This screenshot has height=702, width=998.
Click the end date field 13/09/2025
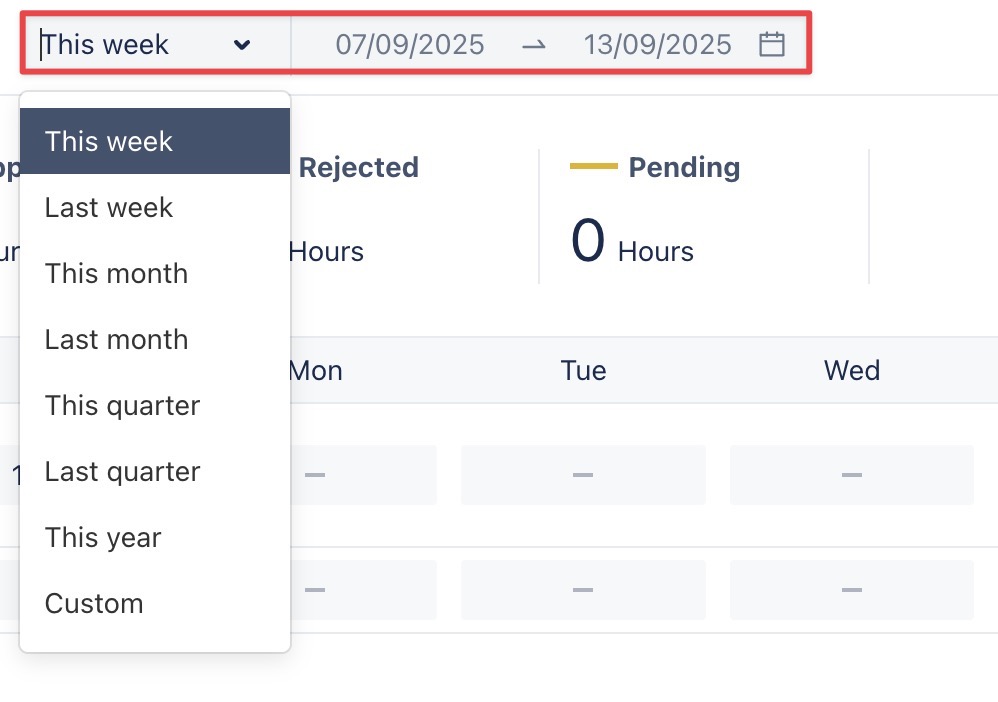[657, 45]
